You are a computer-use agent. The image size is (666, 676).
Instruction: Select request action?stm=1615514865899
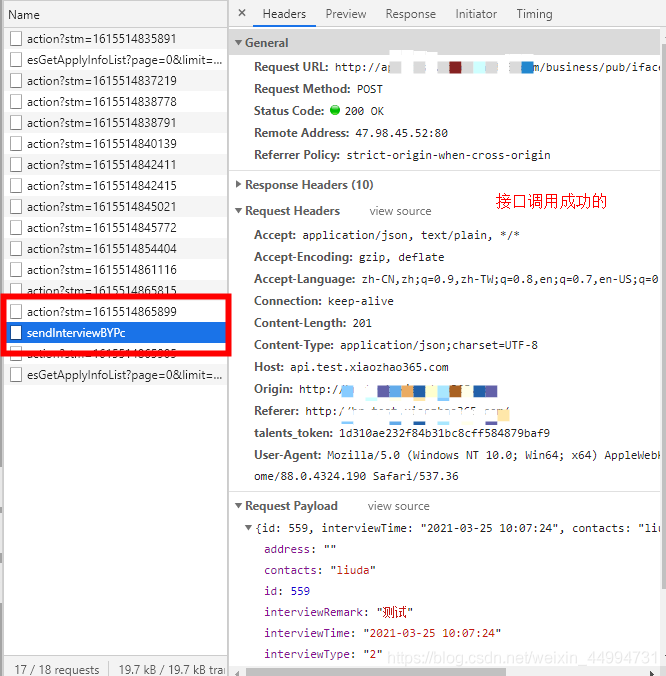[116, 312]
